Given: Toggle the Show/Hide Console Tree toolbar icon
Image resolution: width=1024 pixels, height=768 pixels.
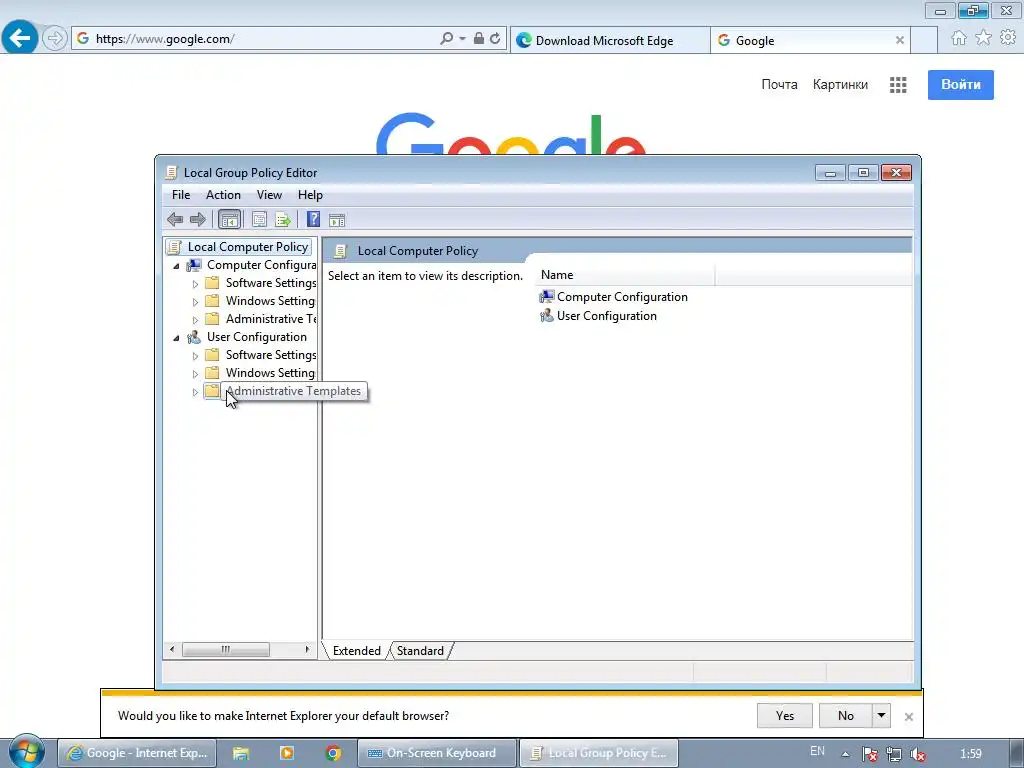Looking at the screenshot, I should click(229, 219).
